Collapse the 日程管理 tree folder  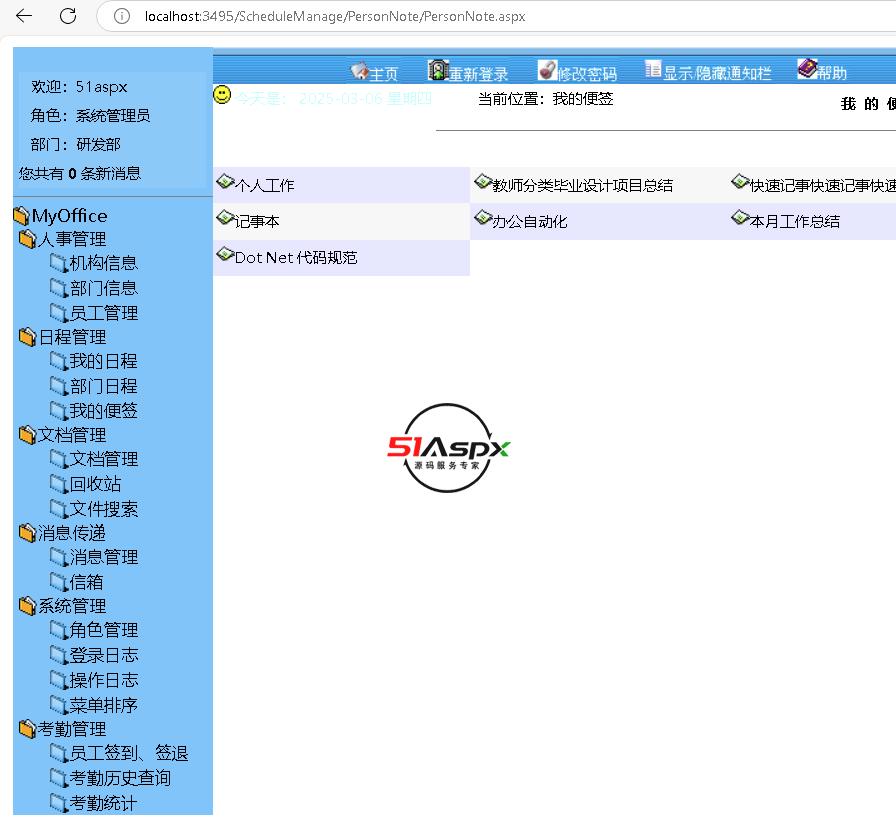pyautogui.click(x=28, y=337)
